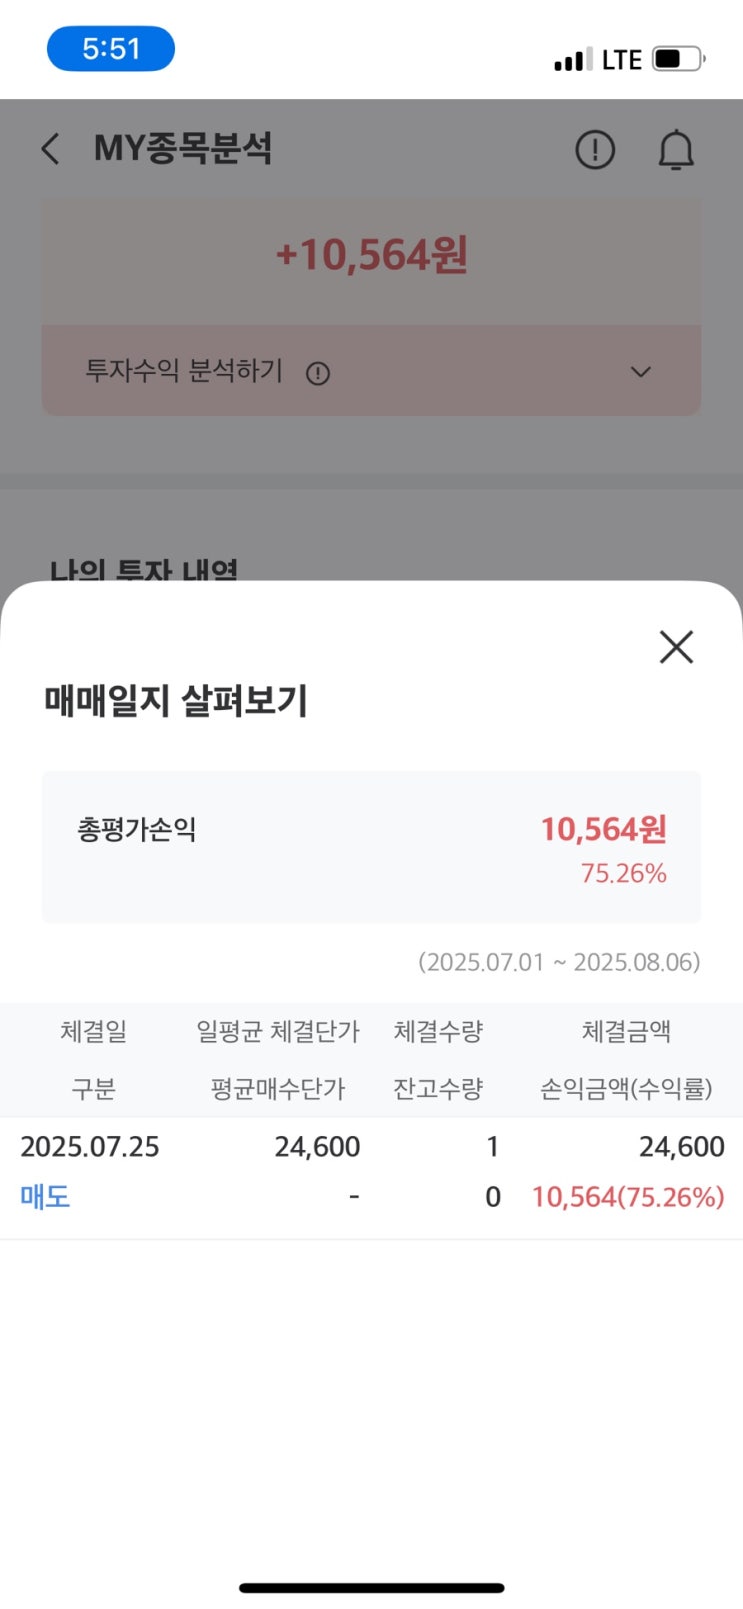Tap the cellular signal strength indicator
This screenshot has height=1609, width=743.
(573, 60)
